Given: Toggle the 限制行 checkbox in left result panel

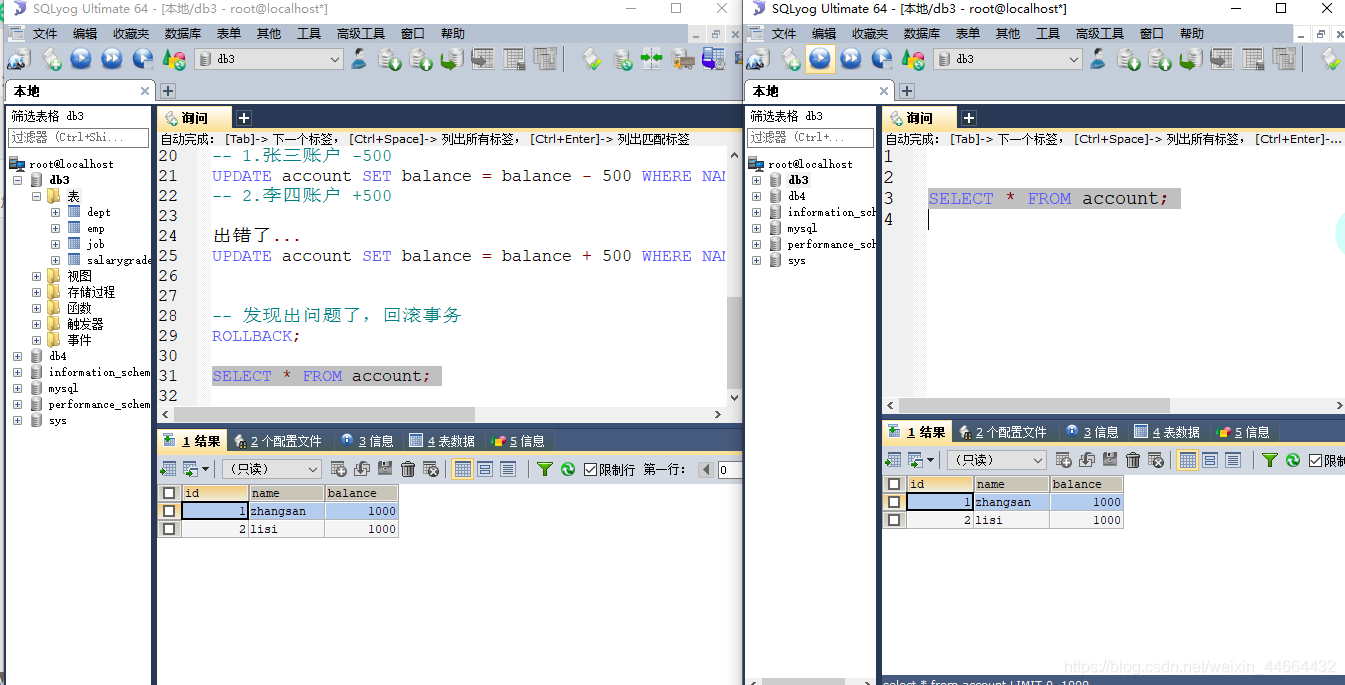Looking at the screenshot, I should tap(590, 469).
